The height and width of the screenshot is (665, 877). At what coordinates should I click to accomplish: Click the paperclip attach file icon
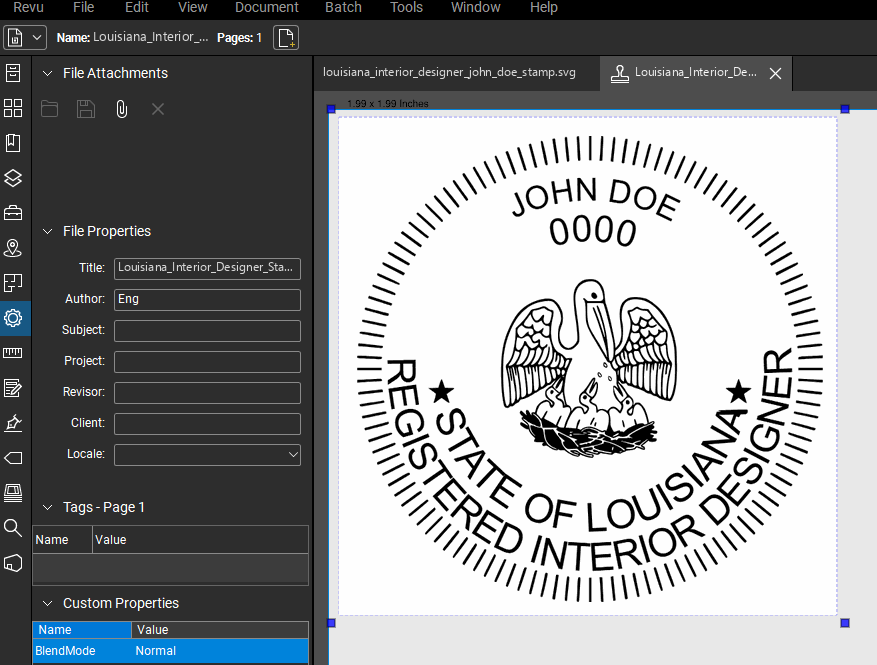121,109
